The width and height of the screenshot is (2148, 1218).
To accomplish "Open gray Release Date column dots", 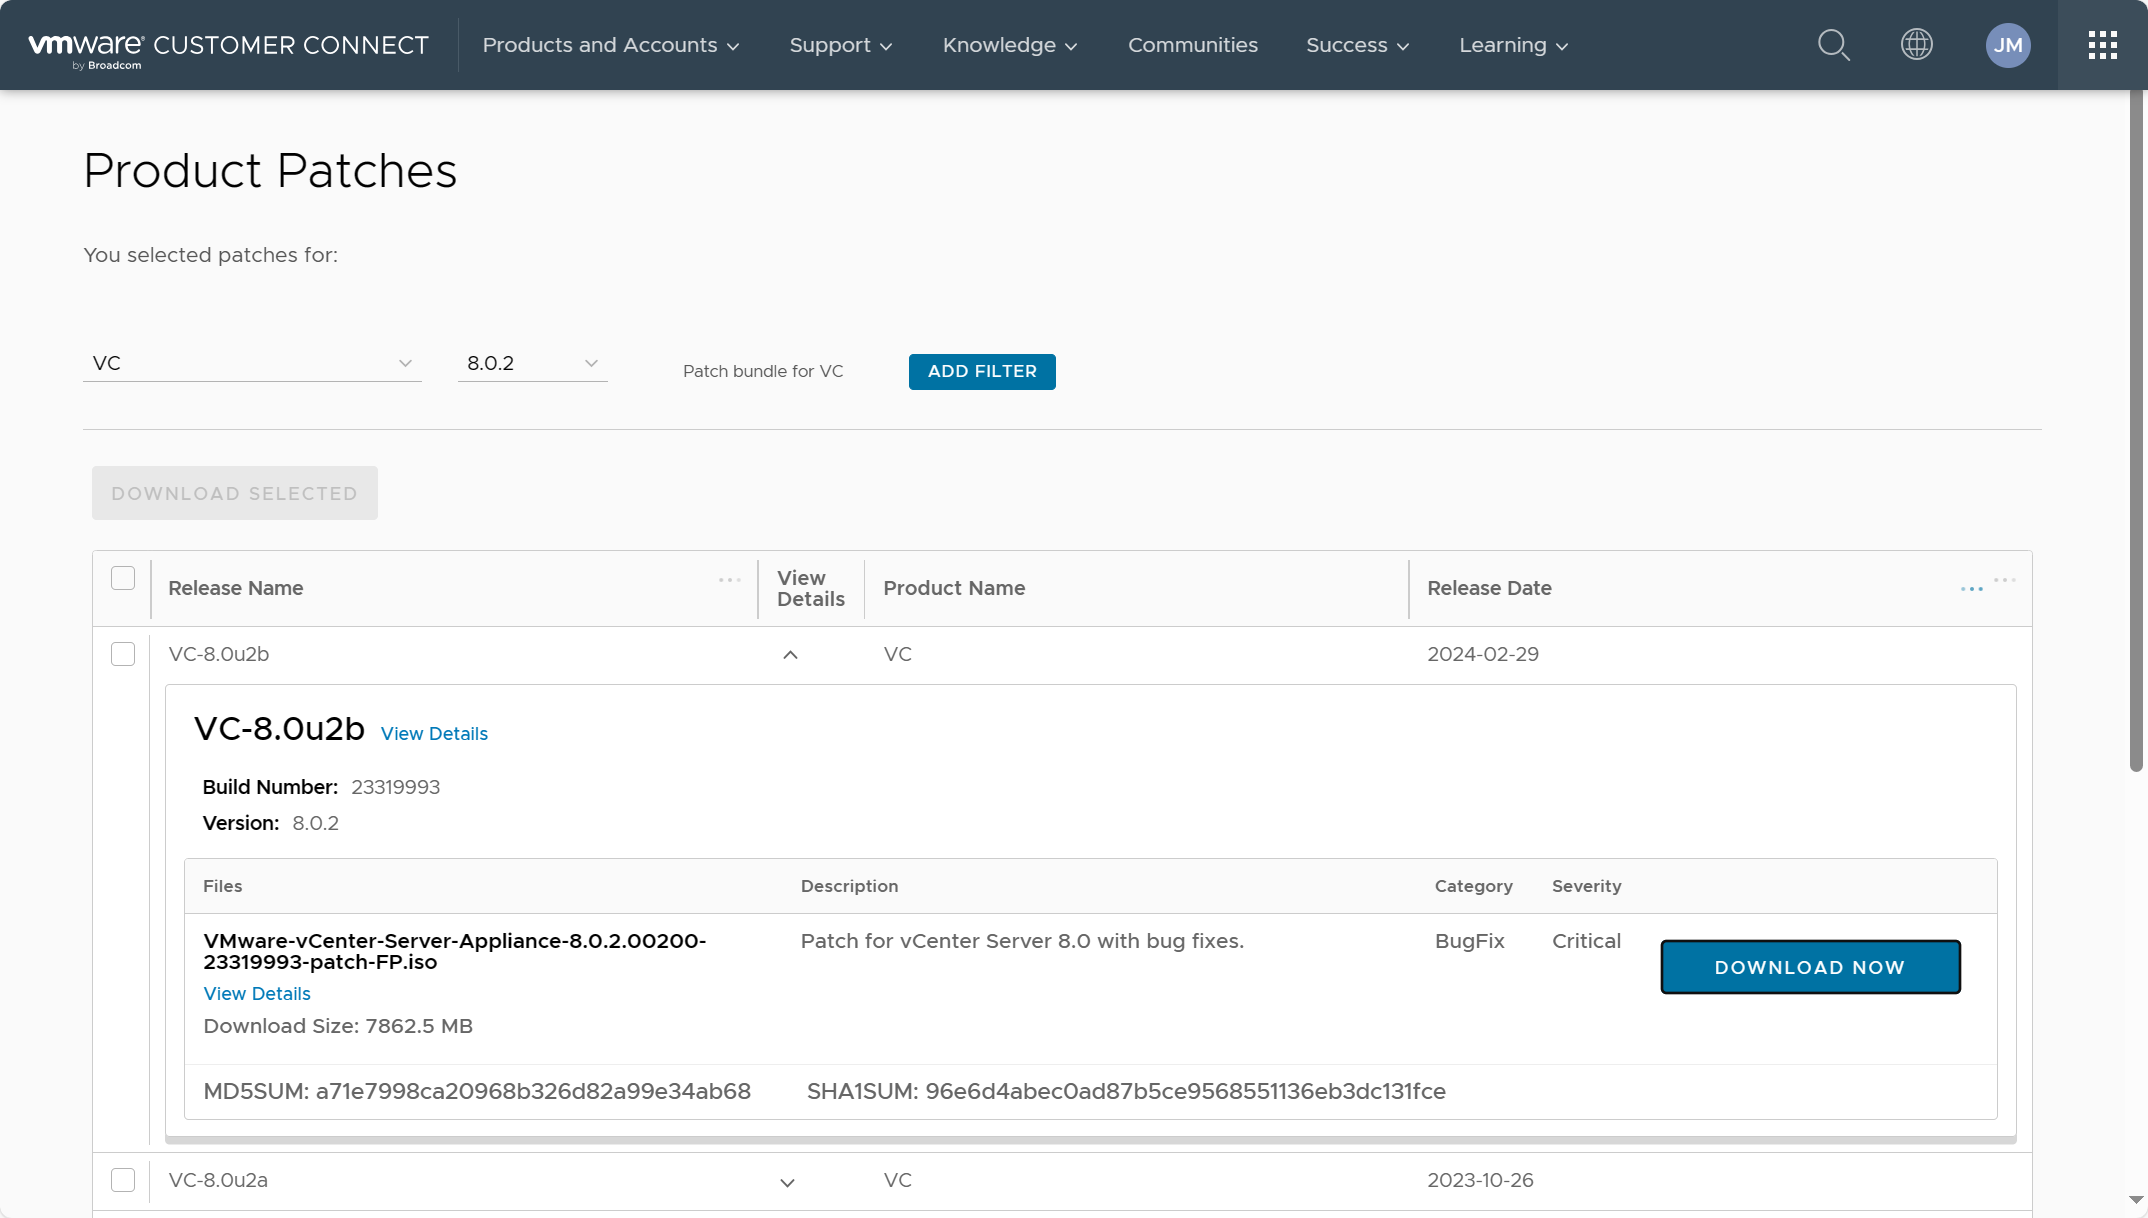I will click(x=2004, y=580).
